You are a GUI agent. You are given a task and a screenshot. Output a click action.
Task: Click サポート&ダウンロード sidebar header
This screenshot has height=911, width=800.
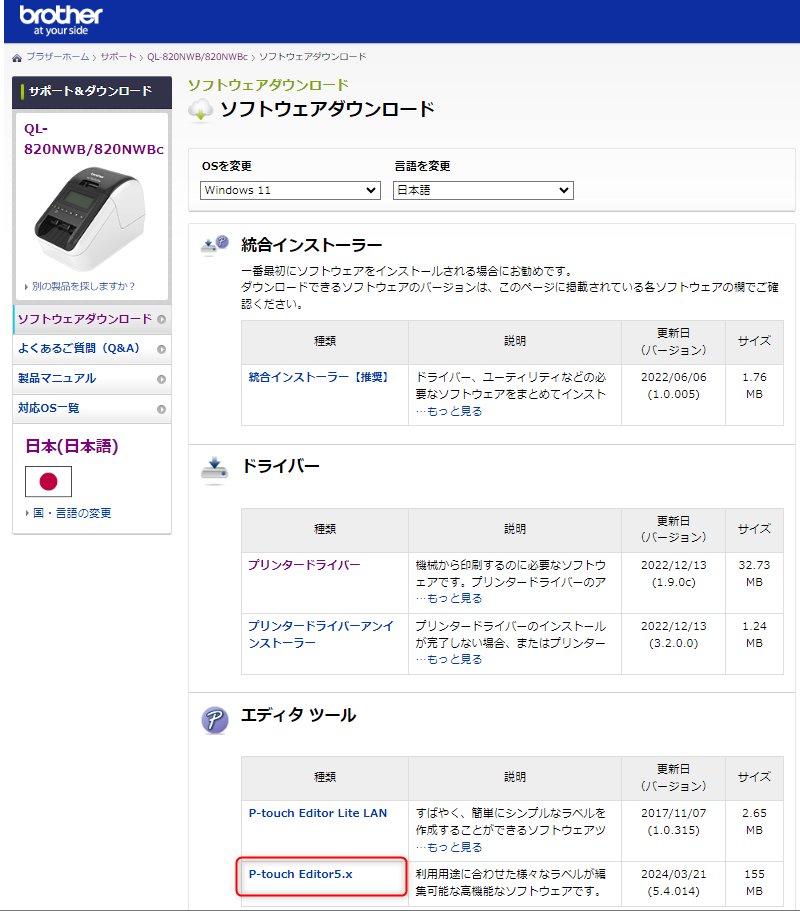pos(91,91)
